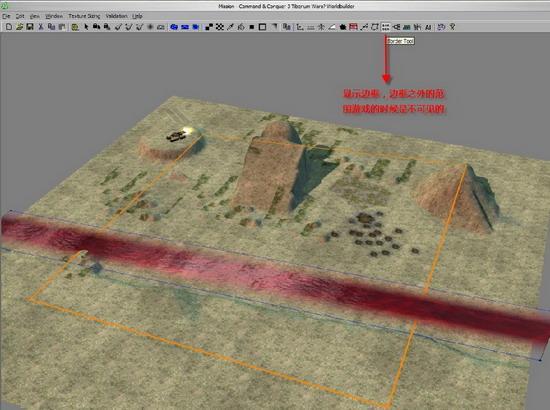The width and height of the screenshot is (550, 410).
Task: Select the polygon trigger outline icon
Action: [x=375, y=27]
